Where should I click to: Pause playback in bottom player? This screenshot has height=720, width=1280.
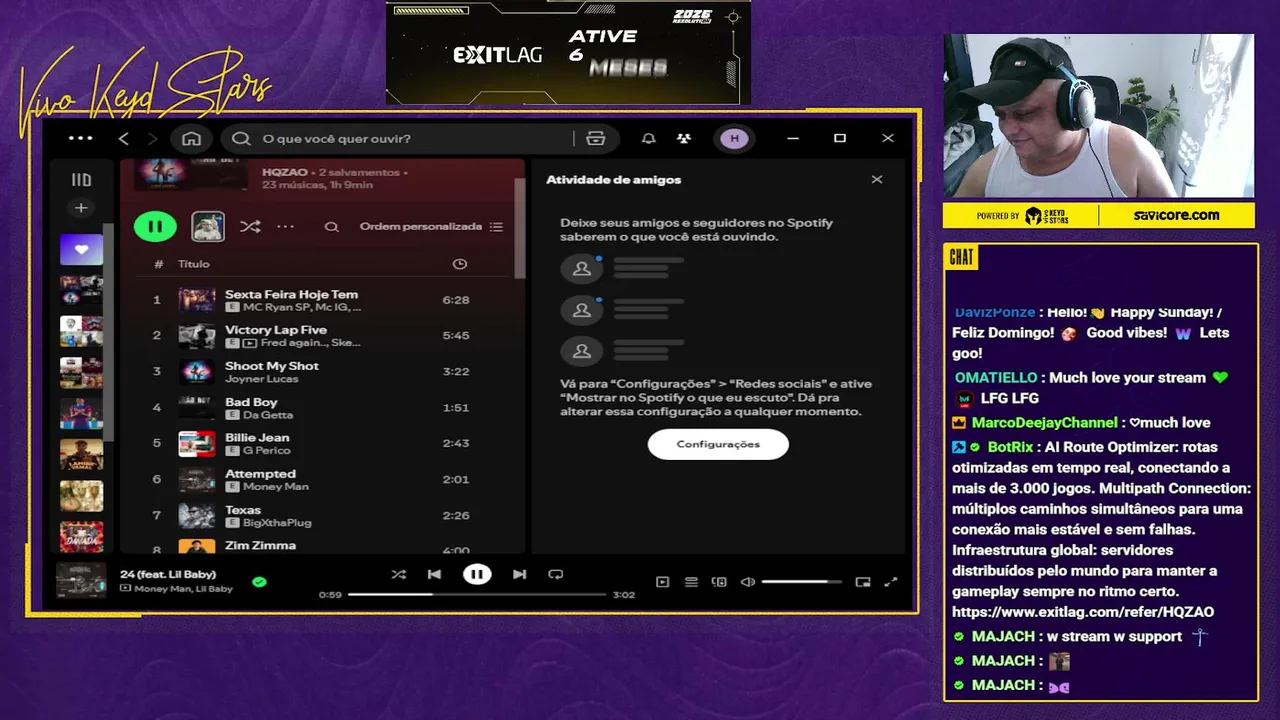pyautogui.click(x=477, y=574)
